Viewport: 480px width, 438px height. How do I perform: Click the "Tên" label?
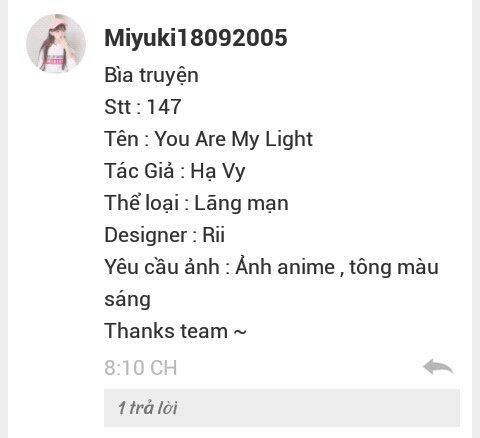[x=121, y=139]
